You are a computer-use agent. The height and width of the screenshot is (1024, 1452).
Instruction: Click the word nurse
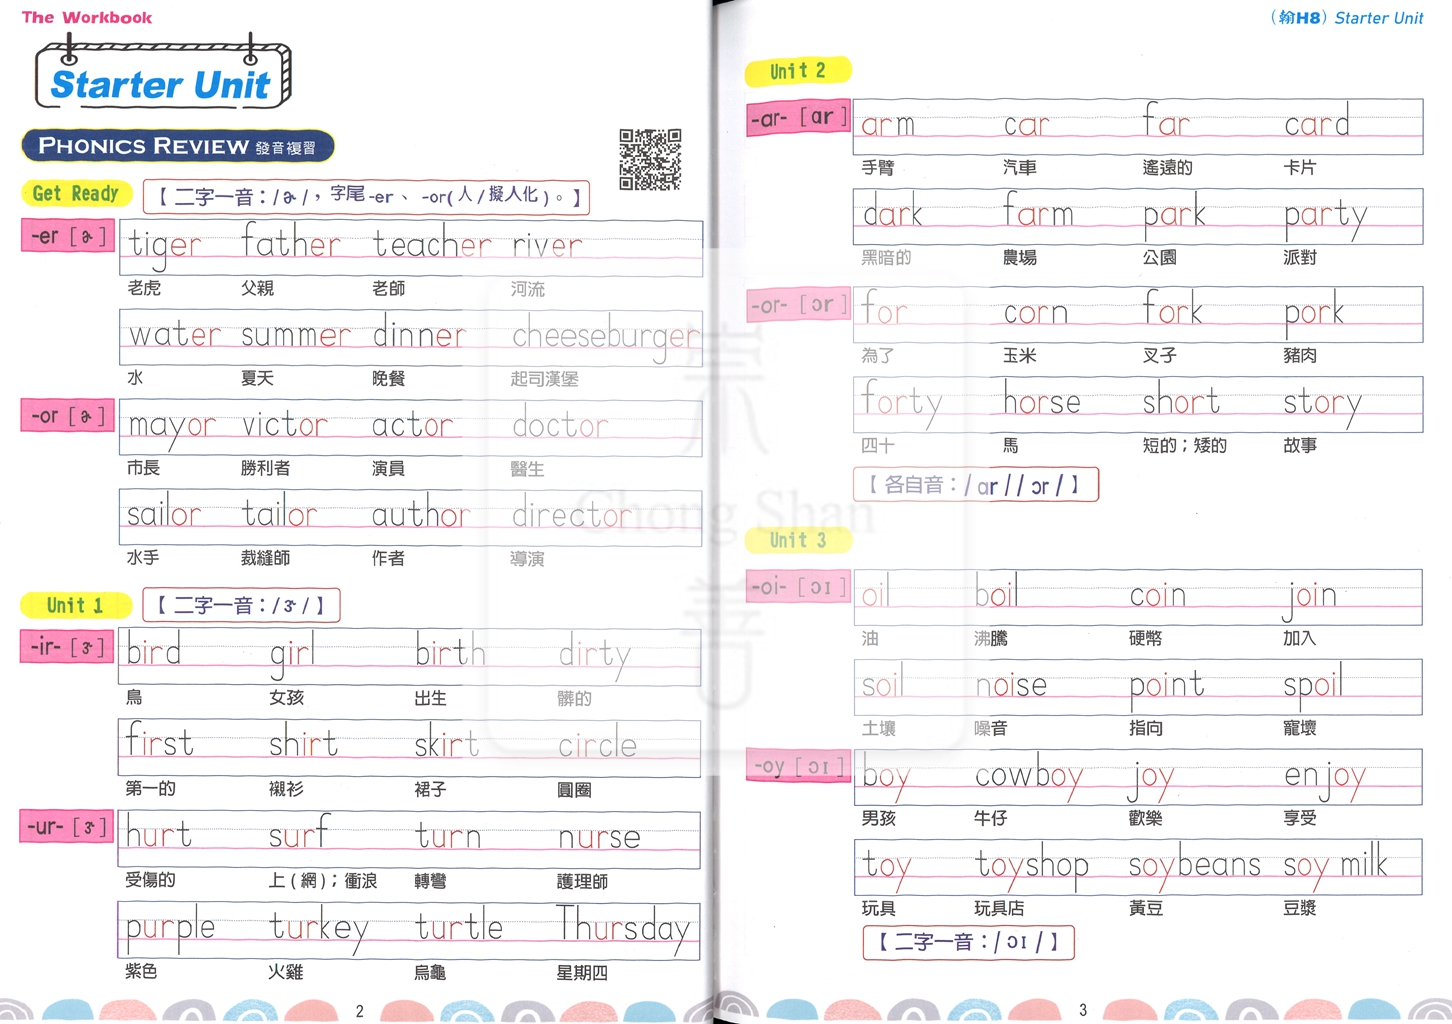(x=599, y=836)
